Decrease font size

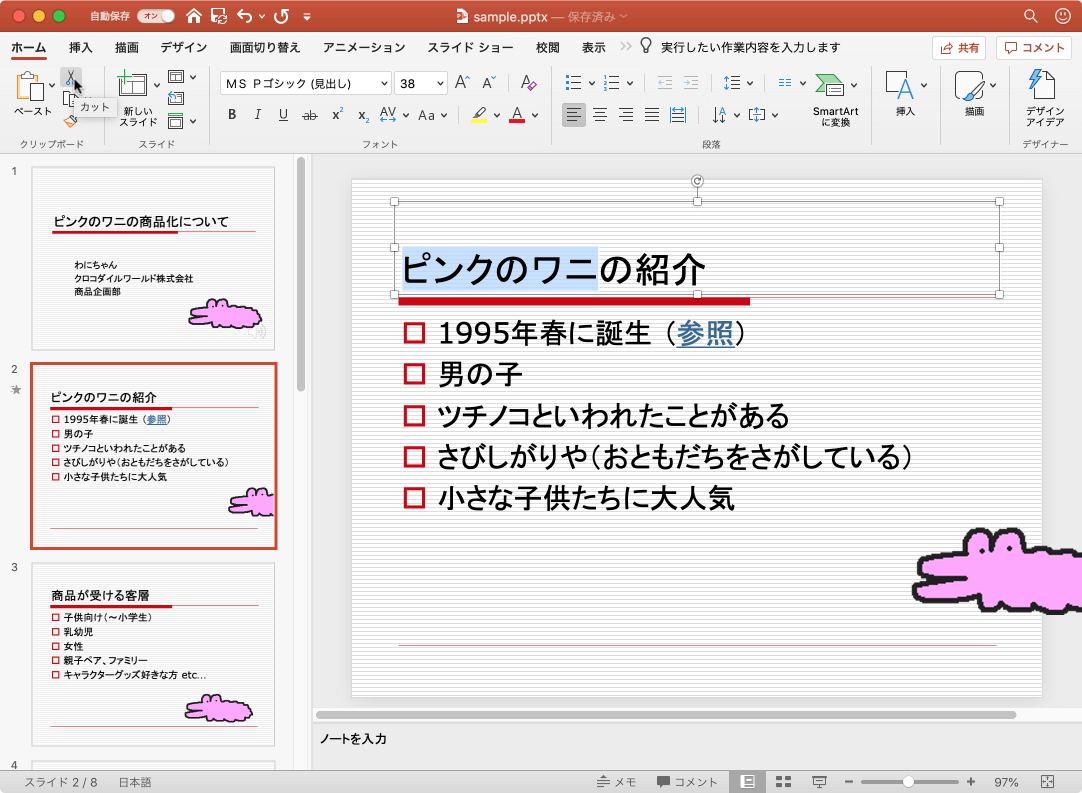489,83
